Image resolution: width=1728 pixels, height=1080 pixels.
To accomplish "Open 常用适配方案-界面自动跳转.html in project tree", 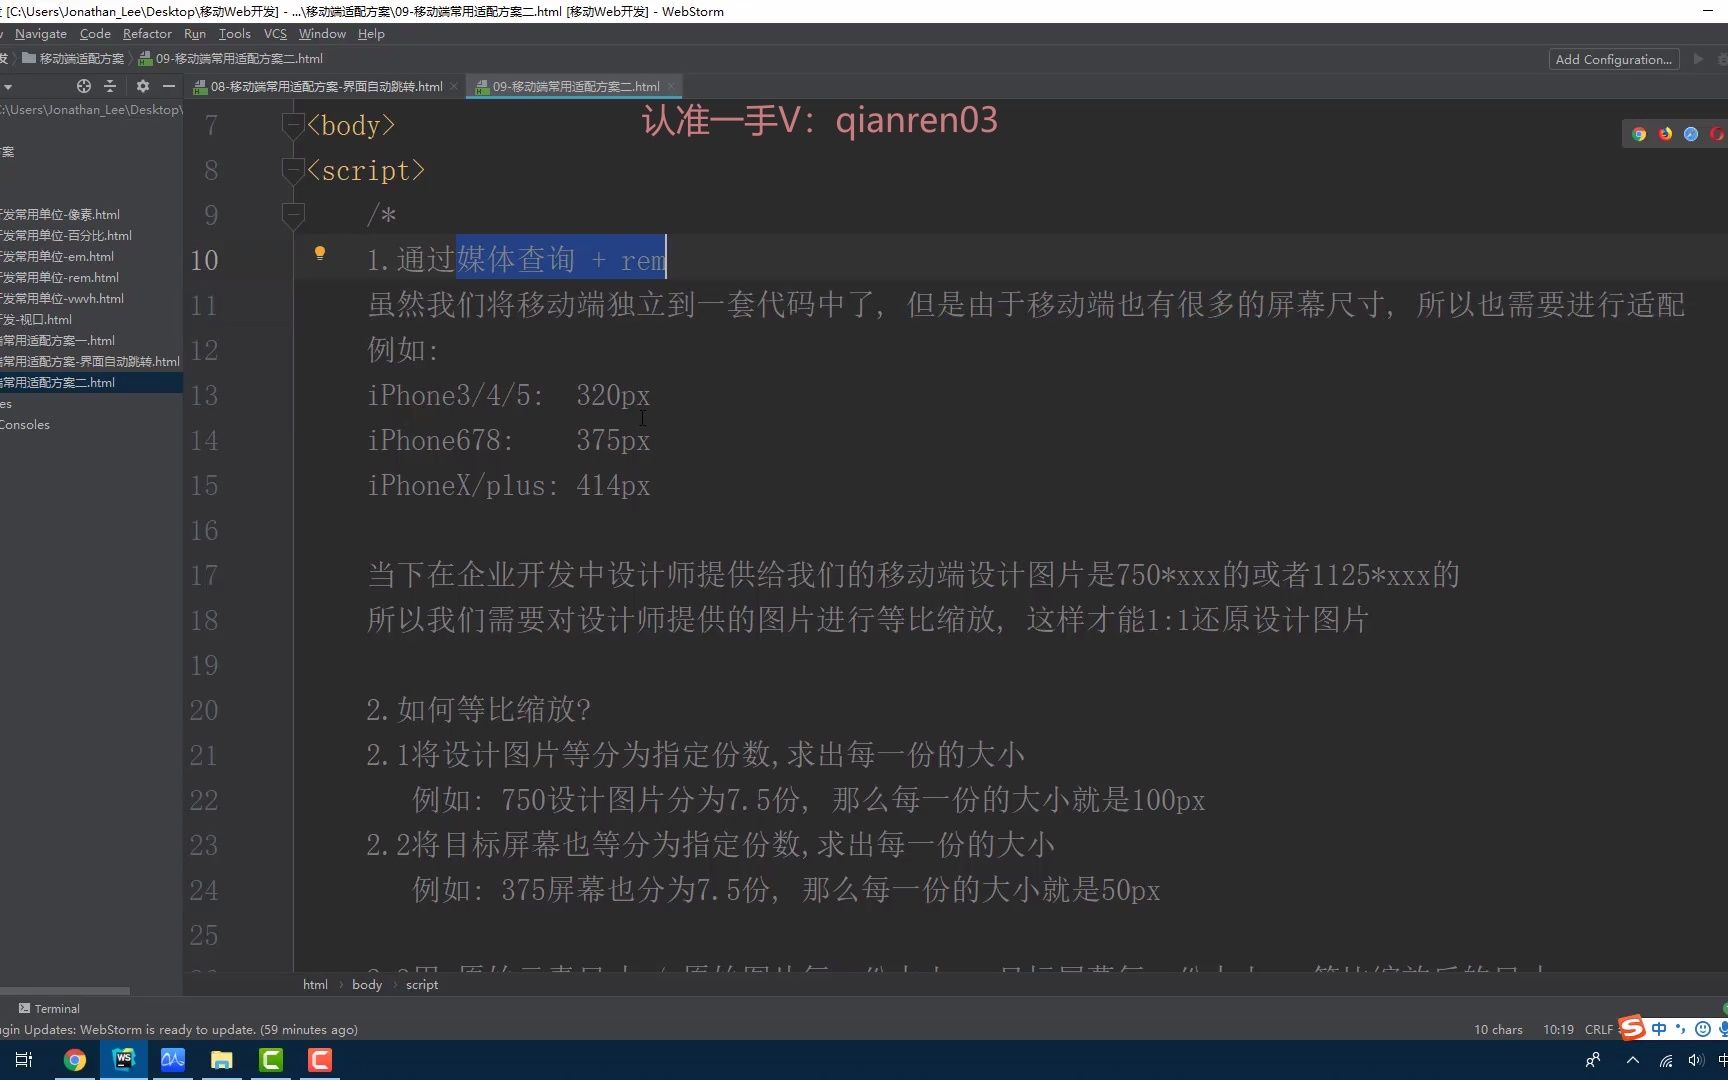I will coord(90,362).
